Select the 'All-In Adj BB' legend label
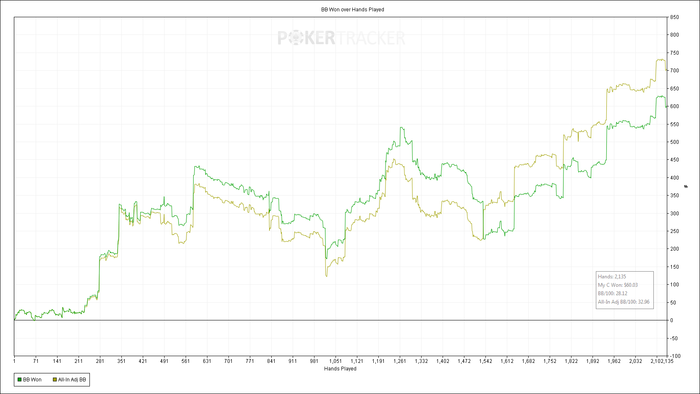This screenshot has height=394, width=700. coord(72,380)
